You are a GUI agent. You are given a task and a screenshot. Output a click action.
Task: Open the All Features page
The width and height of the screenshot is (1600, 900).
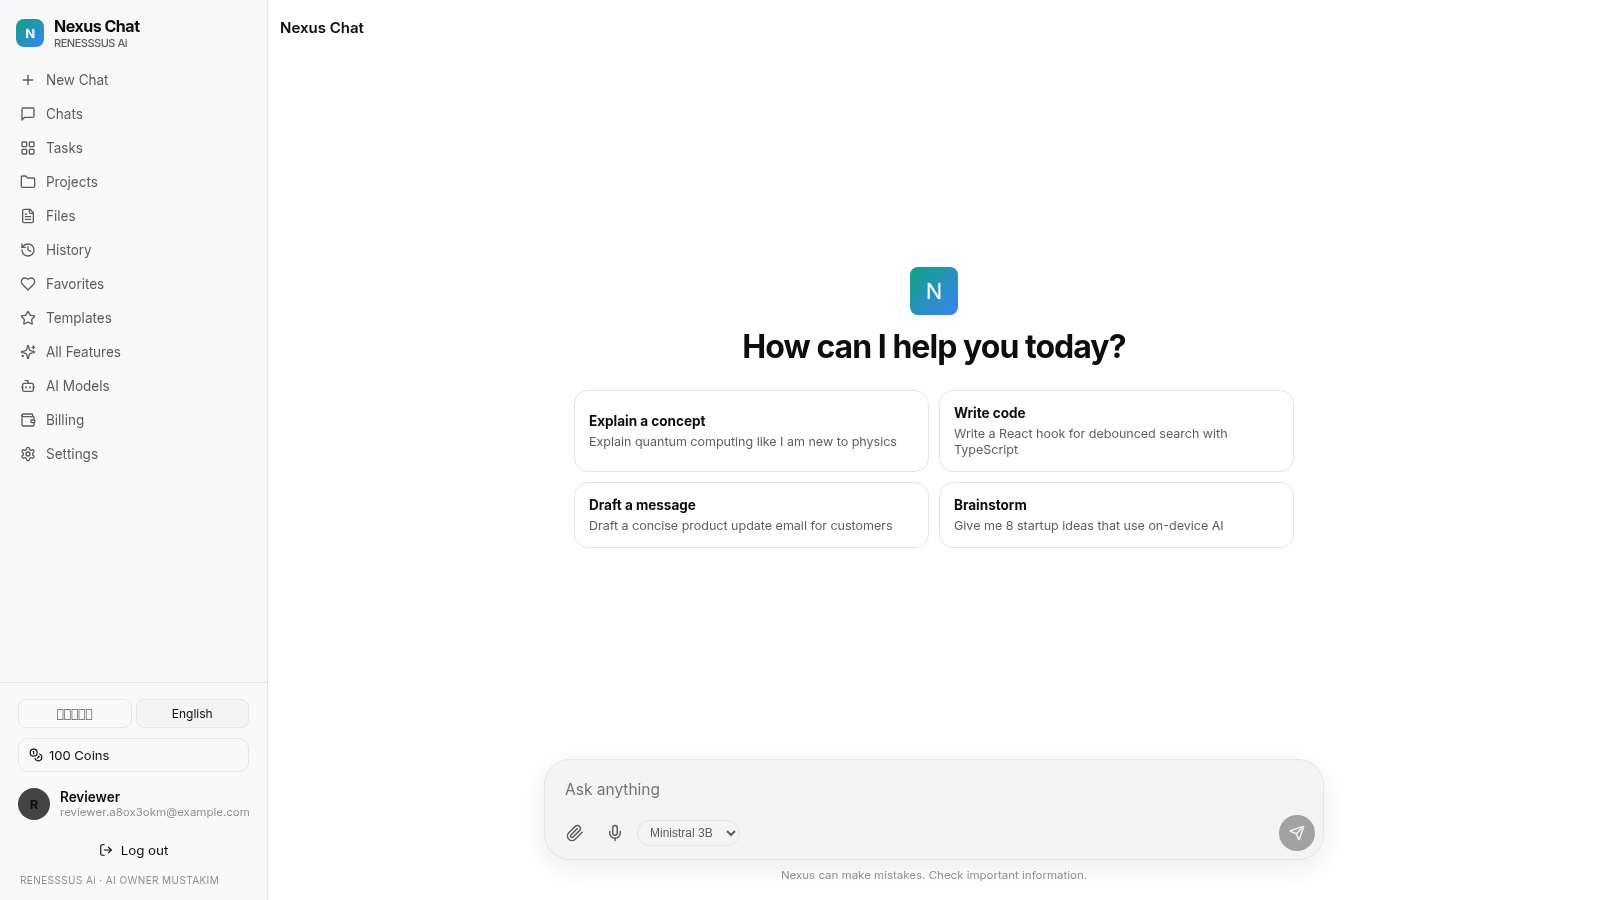(133, 352)
